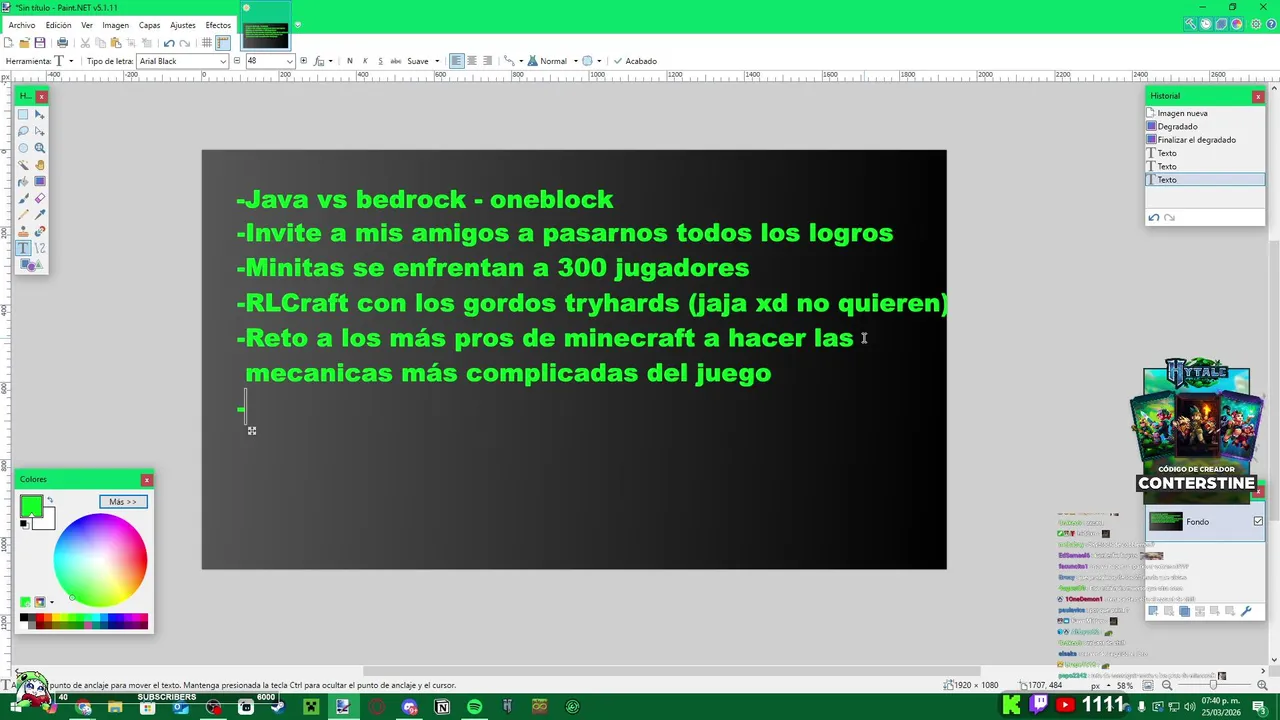Select the Lasso Select tool

click(23, 131)
